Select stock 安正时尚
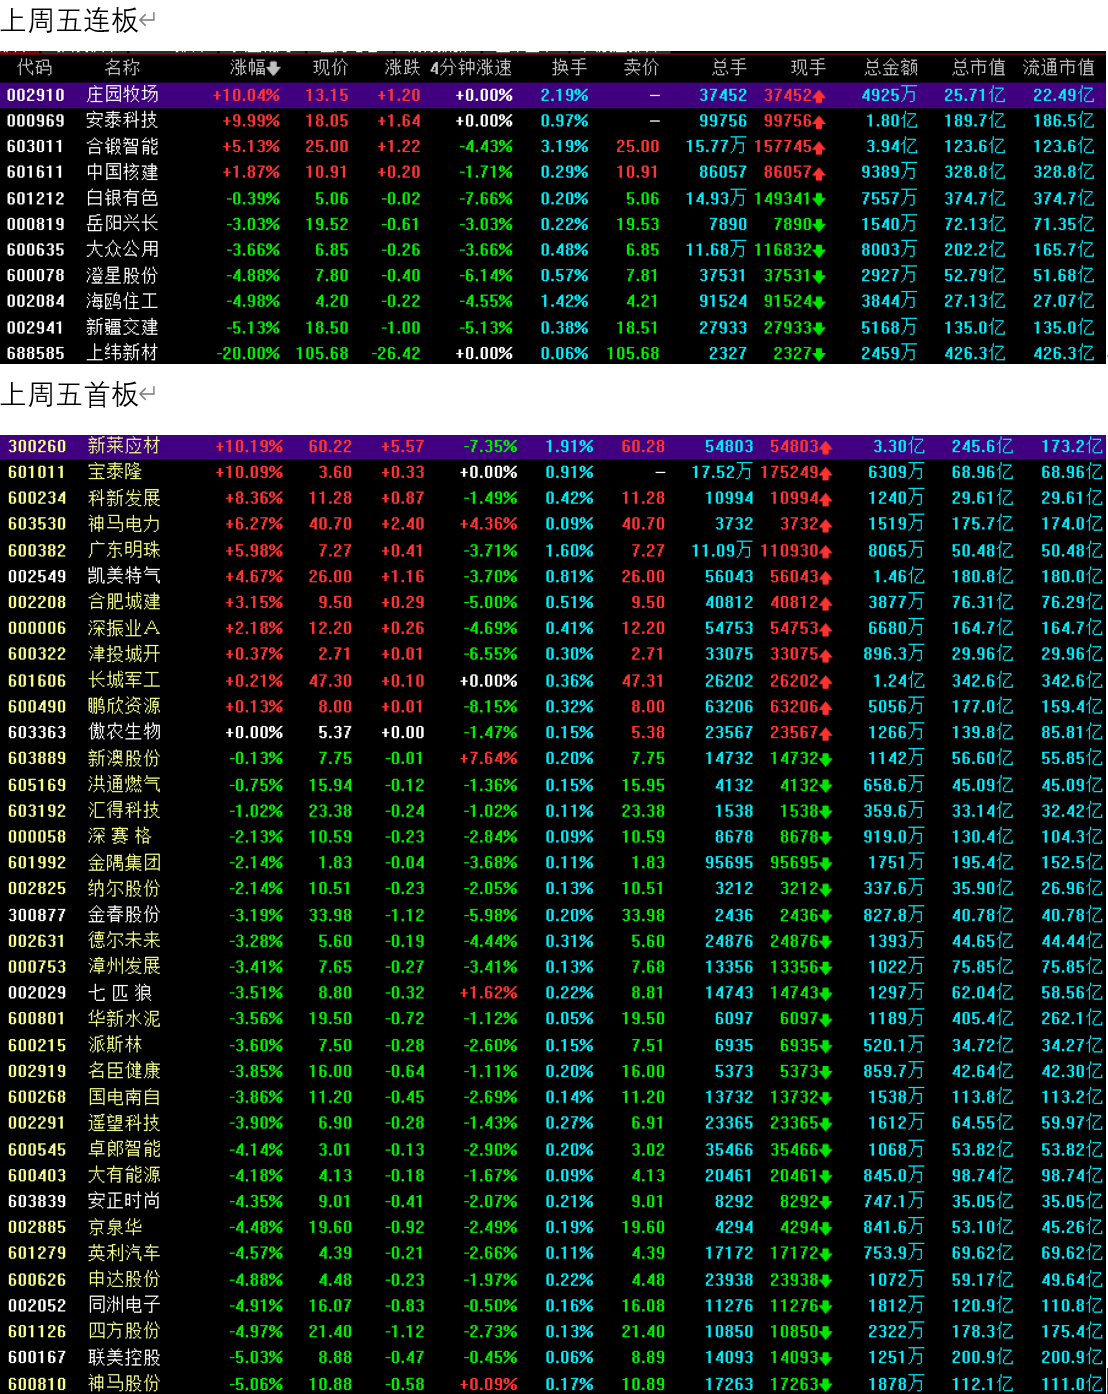The image size is (1108, 1394). (x=124, y=1201)
